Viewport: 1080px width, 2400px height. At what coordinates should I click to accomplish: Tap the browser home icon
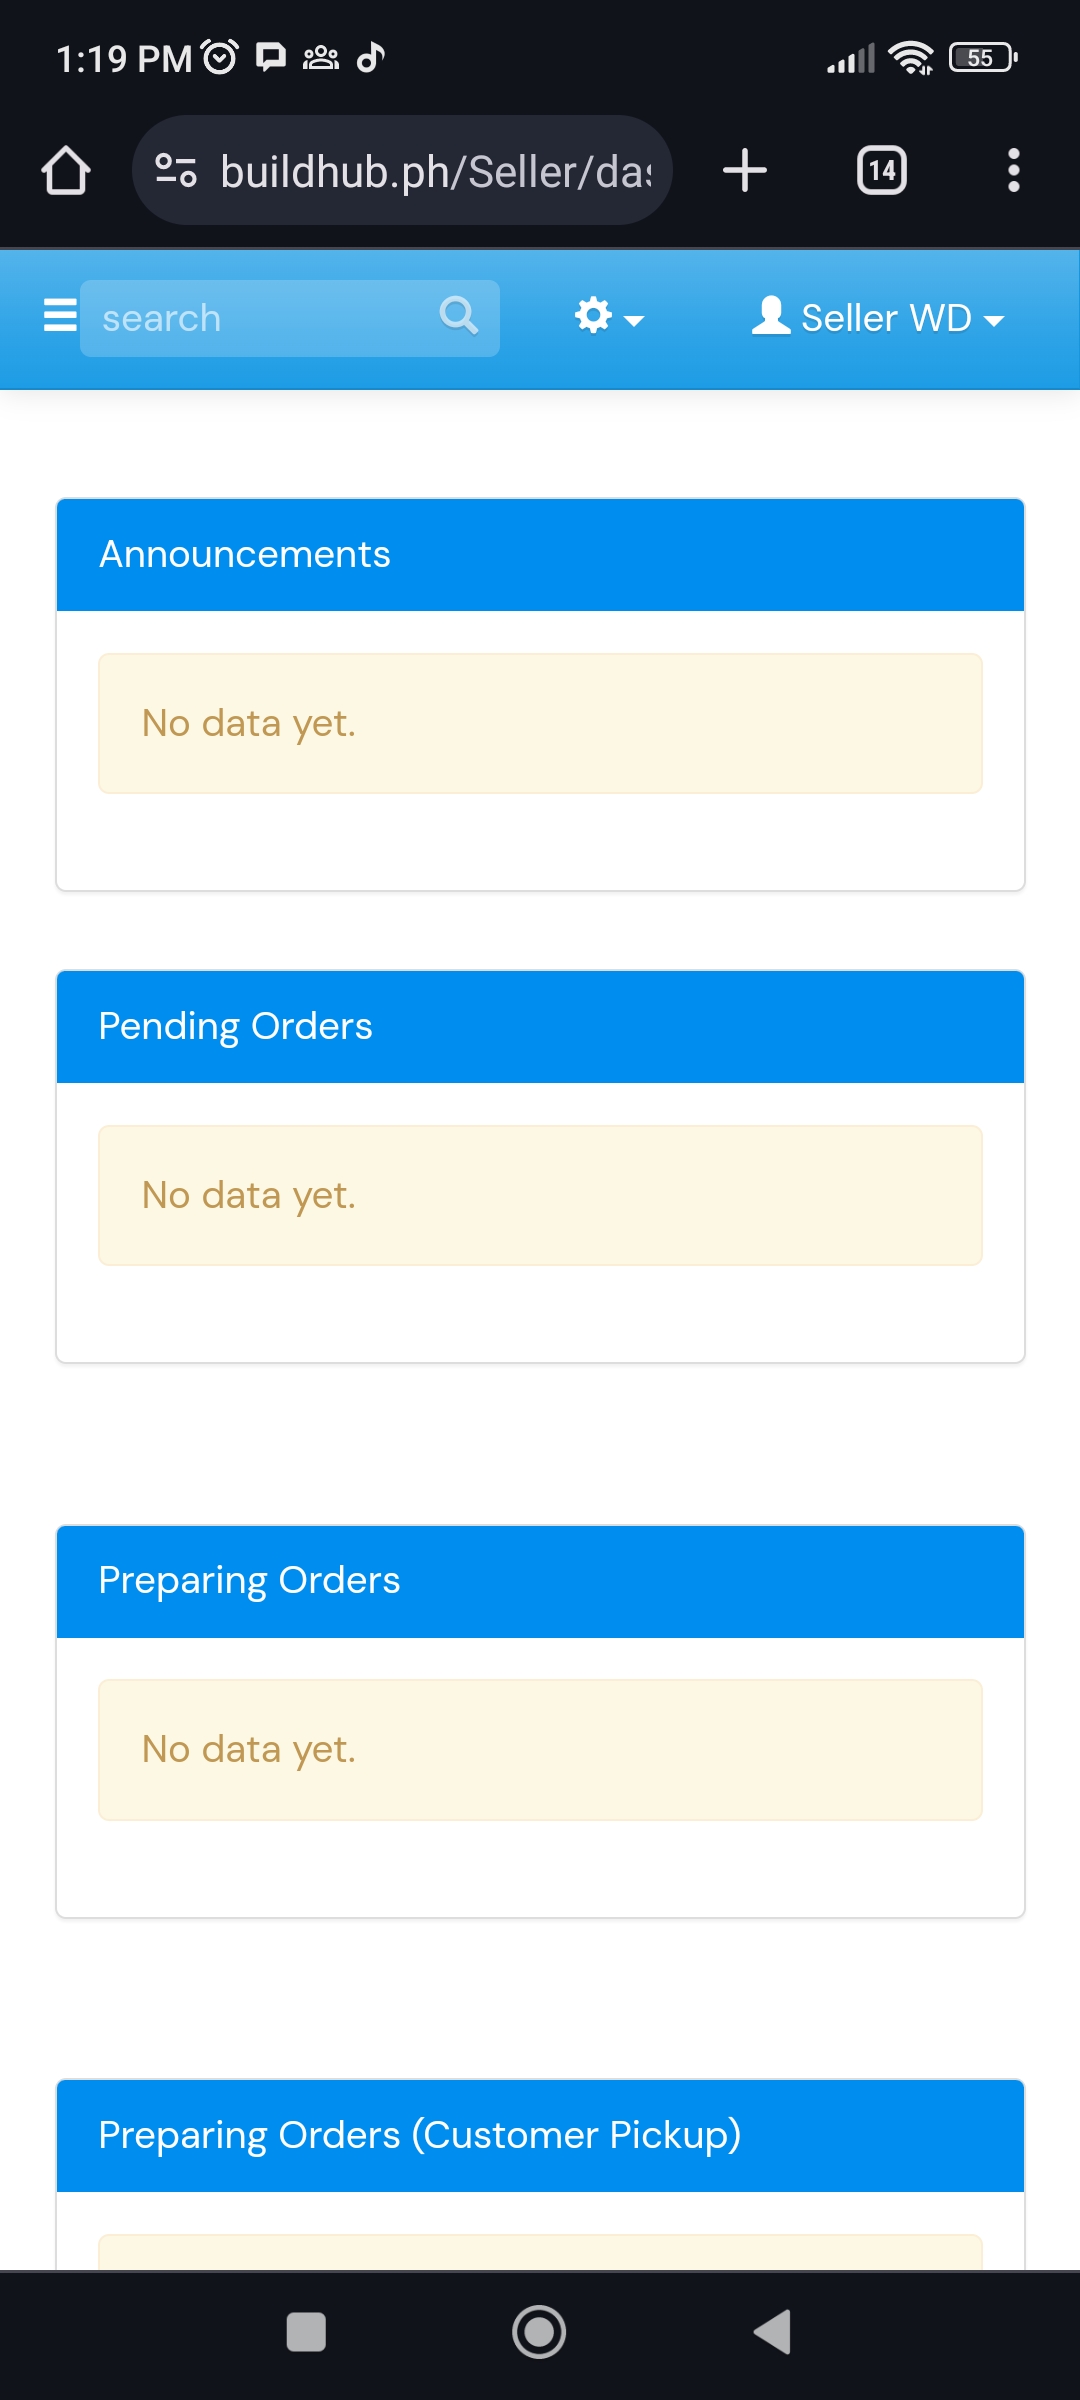click(66, 171)
